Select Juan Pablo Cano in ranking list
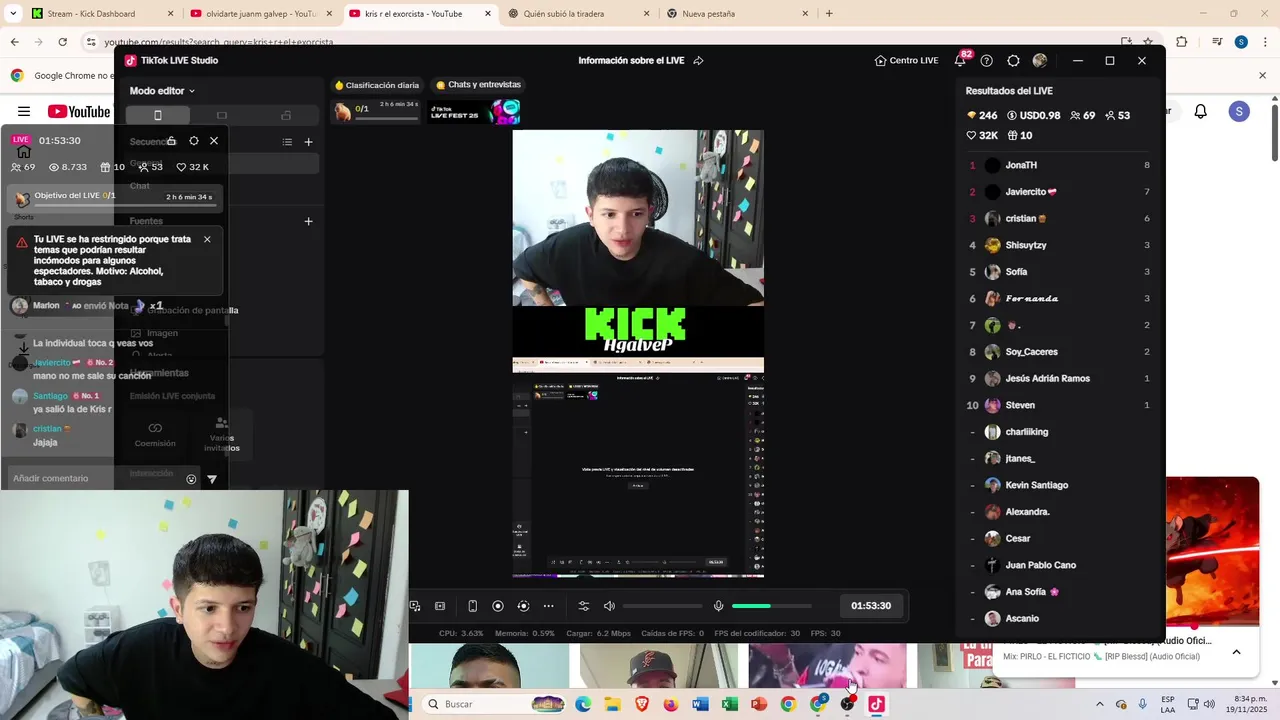The height and width of the screenshot is (720, 1280). click(1058, 565)
